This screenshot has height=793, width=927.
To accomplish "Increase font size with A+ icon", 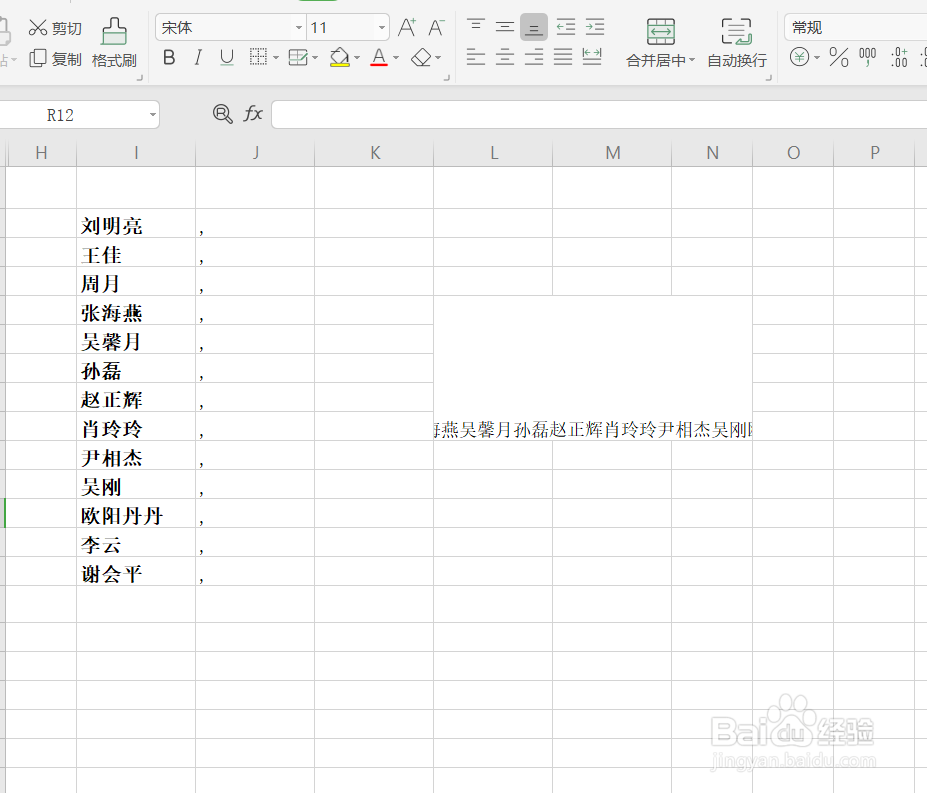I will tap(407, 27).
